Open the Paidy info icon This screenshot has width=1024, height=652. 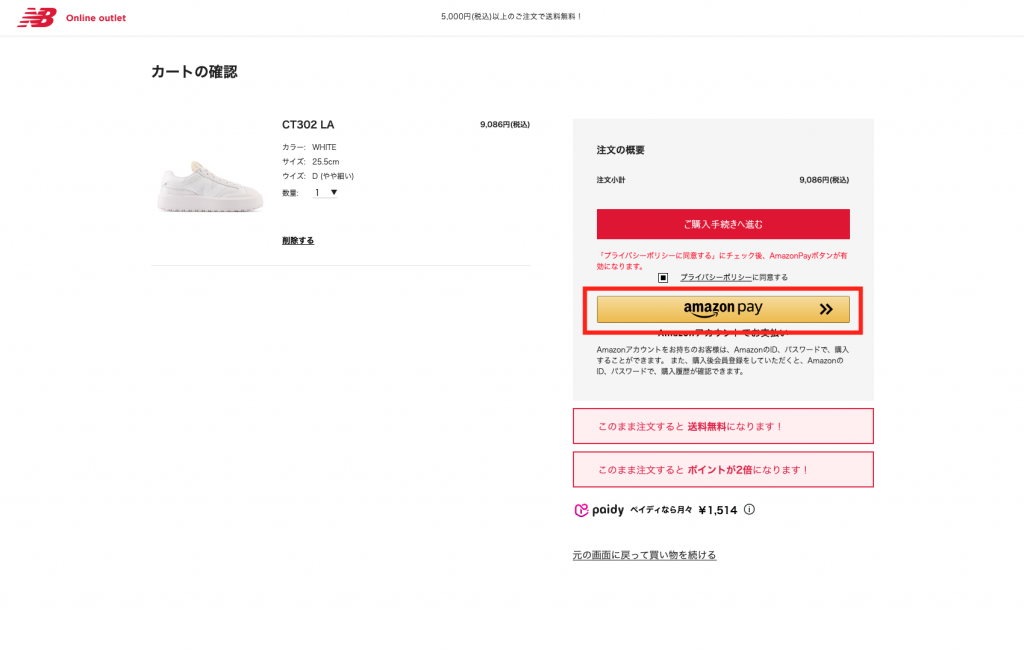tap(749, 509)
